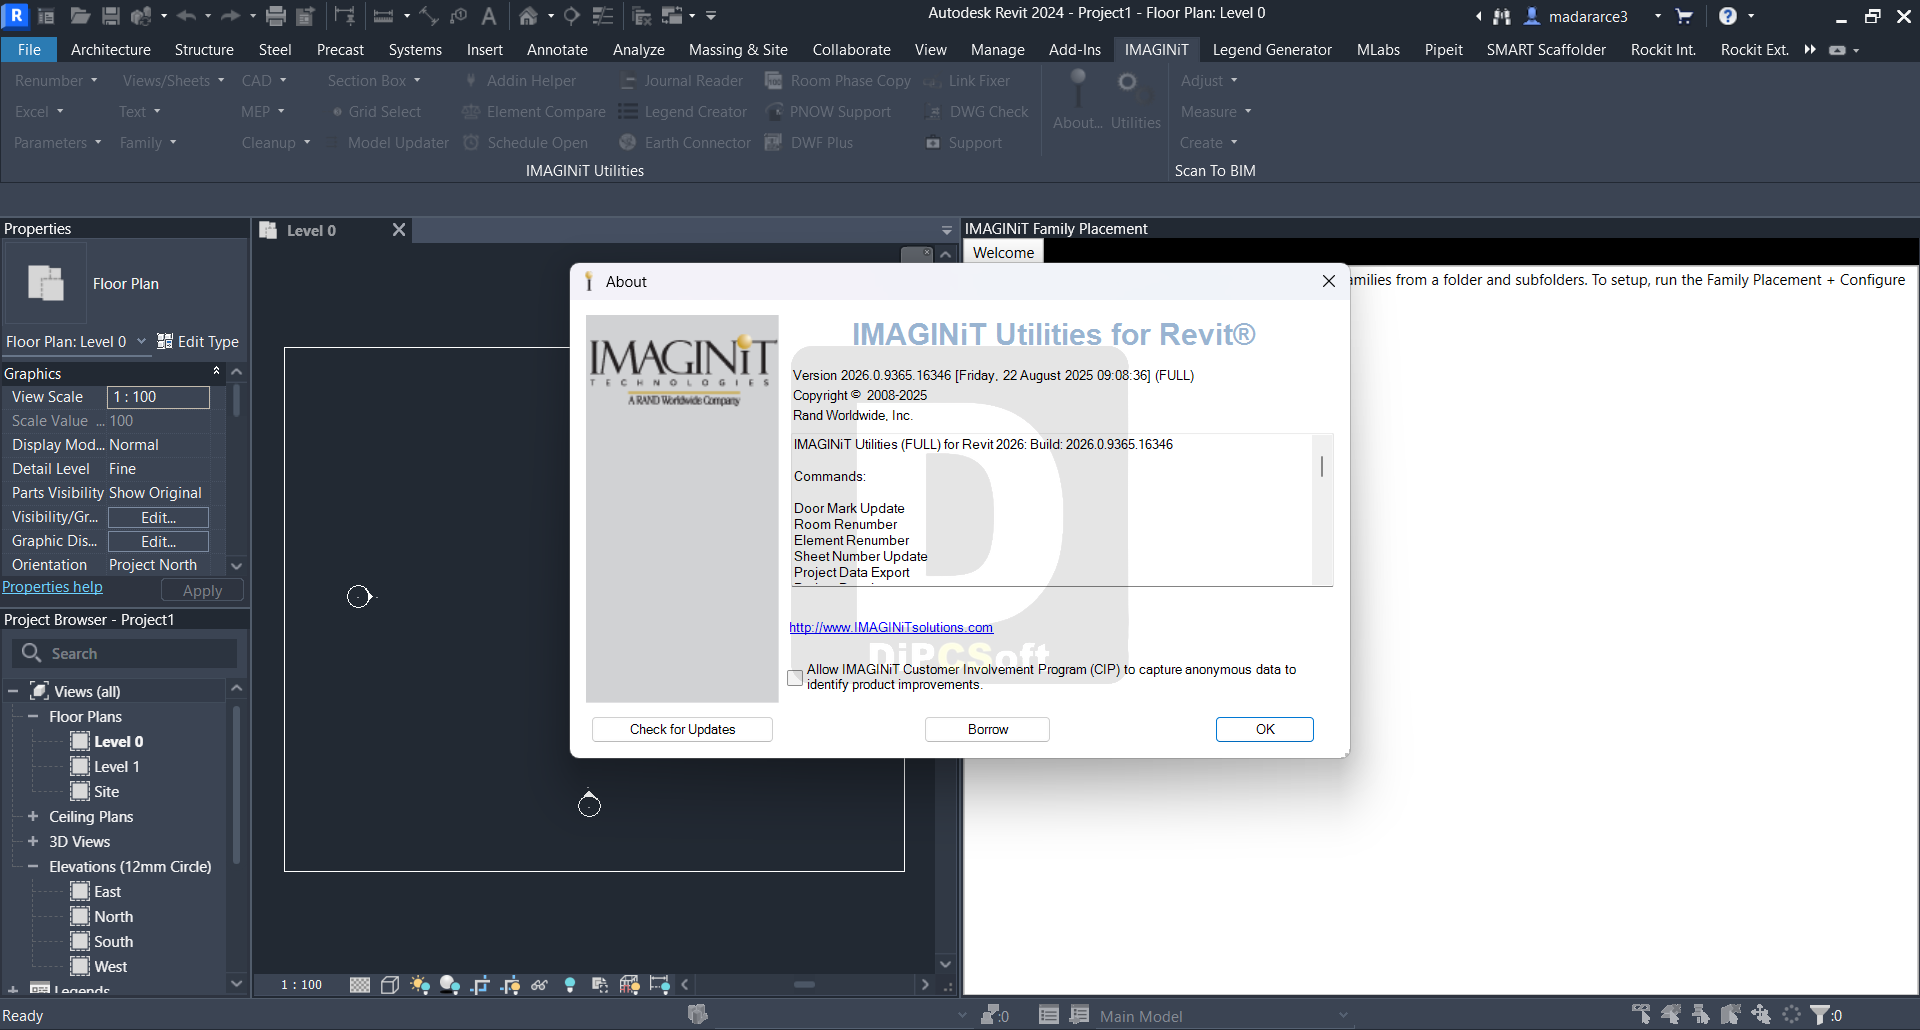Open the Main Model design options dropdown

pos(1225,1016)
